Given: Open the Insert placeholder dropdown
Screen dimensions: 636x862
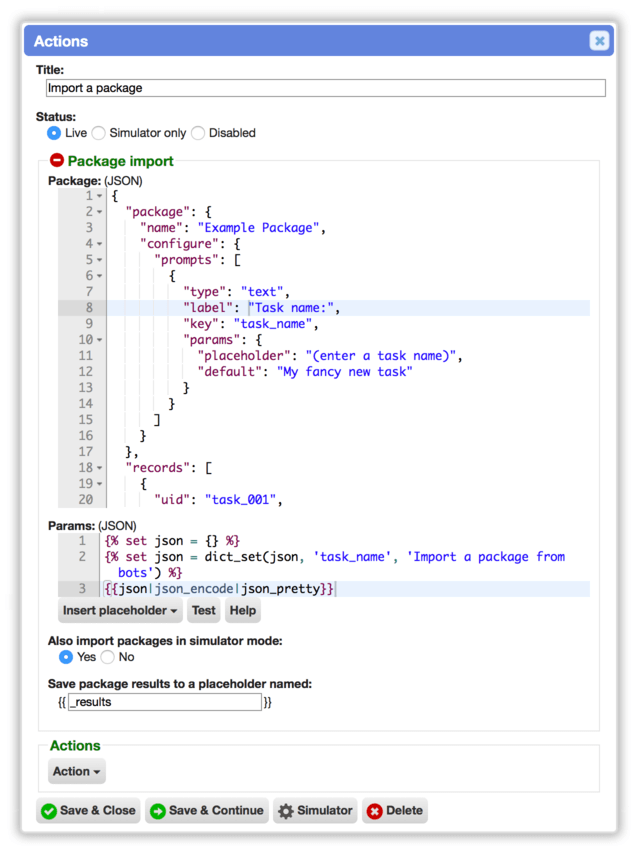Looking at the screenshot, I should 120,611.
